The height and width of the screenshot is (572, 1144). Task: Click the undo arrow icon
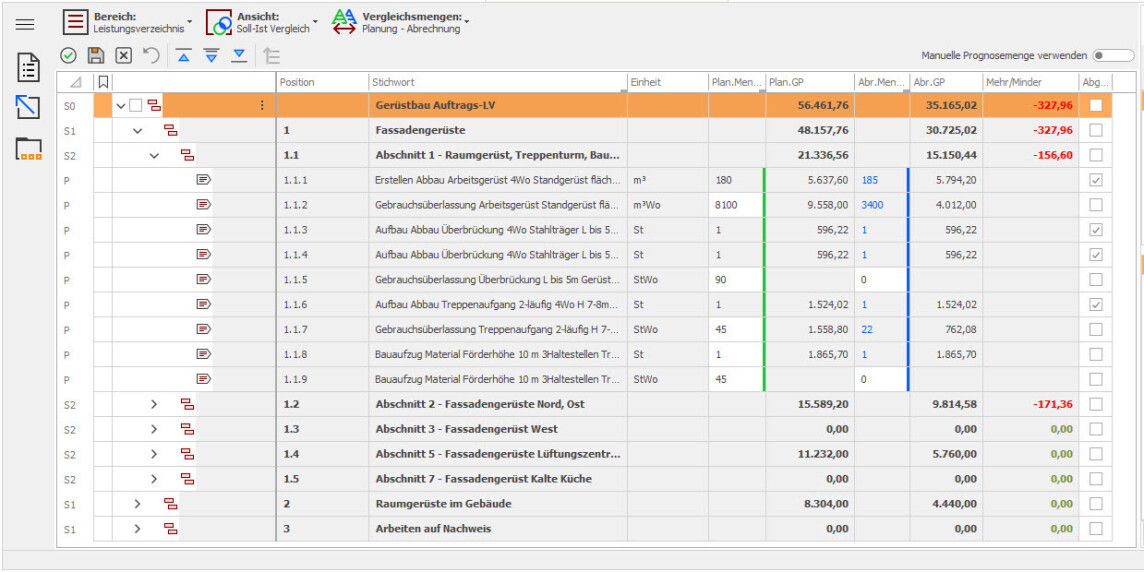pos(151,56)
